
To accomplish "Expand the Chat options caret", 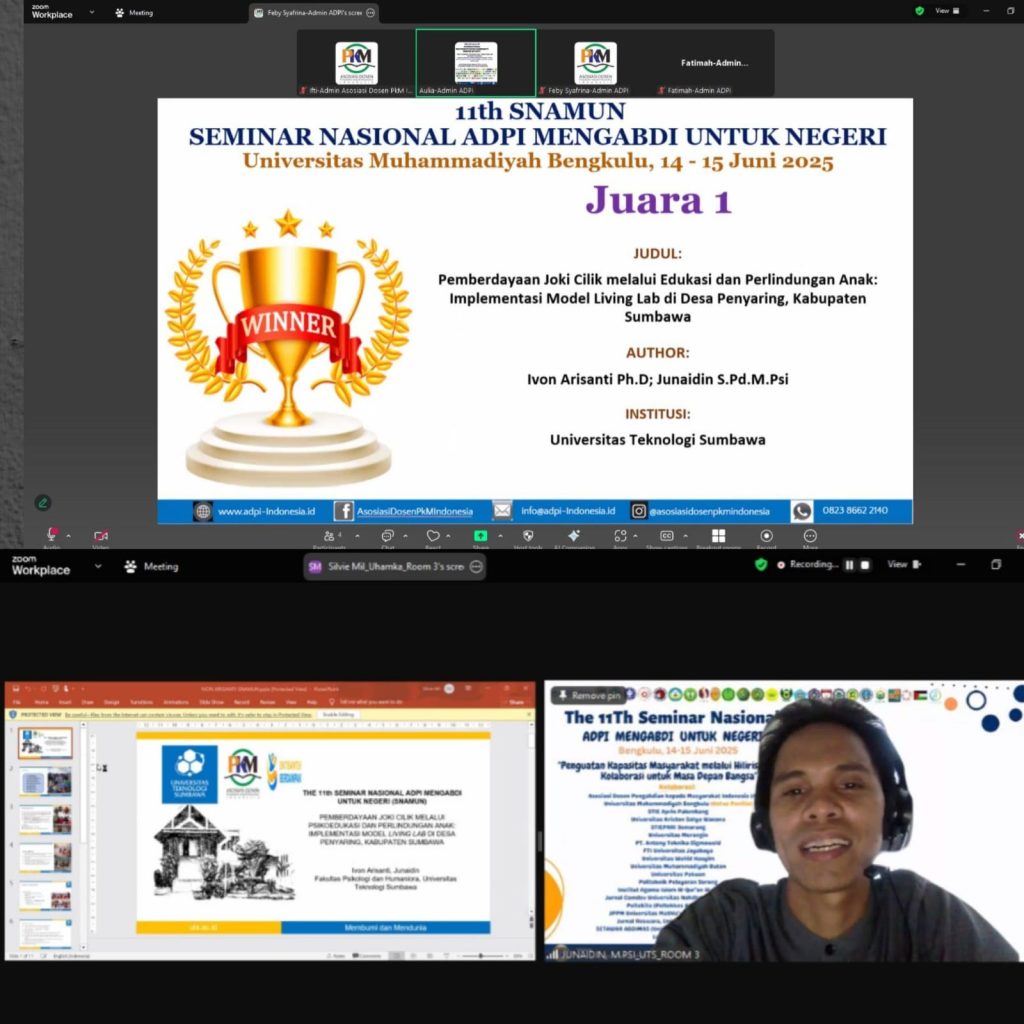I will pyautogui.click(x=406, y=536).
